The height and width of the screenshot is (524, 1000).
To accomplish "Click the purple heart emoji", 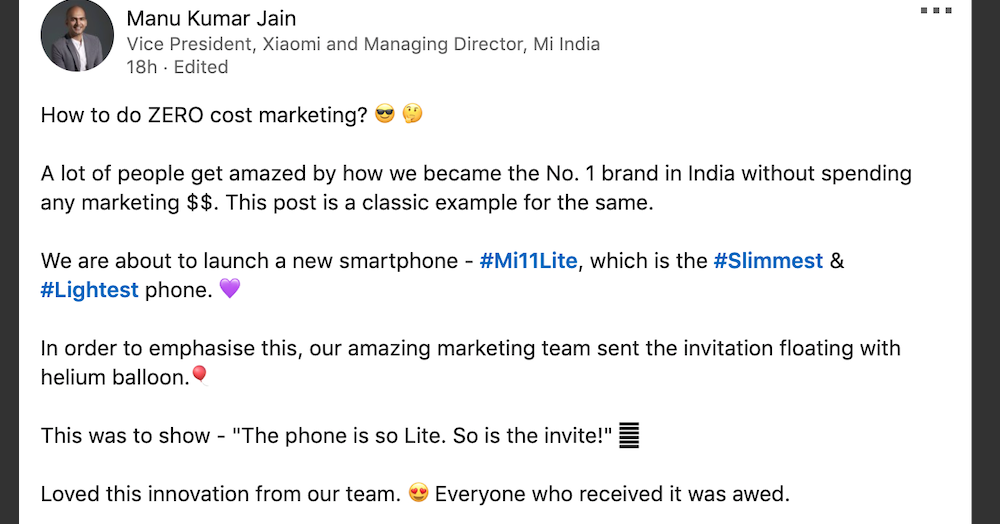I will click(x=230, y=290).
